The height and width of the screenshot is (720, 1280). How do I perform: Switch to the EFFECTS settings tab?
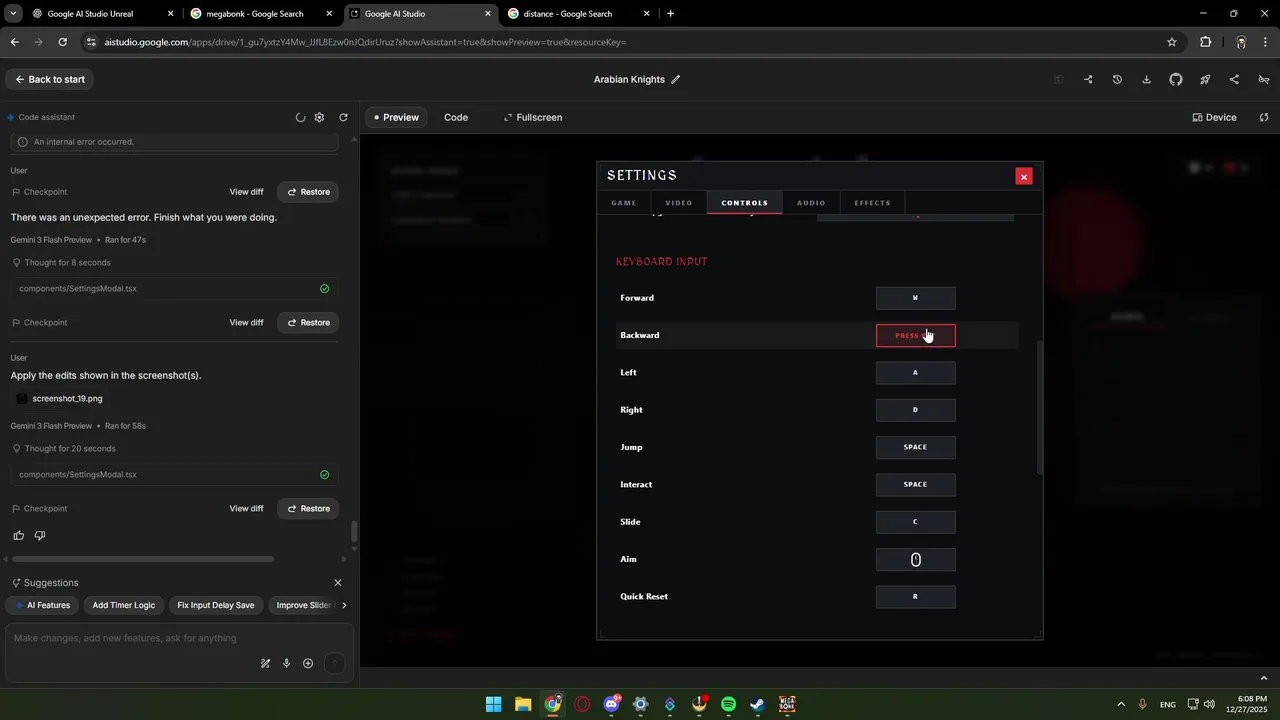pyautogui.click(x=872, y=203)
